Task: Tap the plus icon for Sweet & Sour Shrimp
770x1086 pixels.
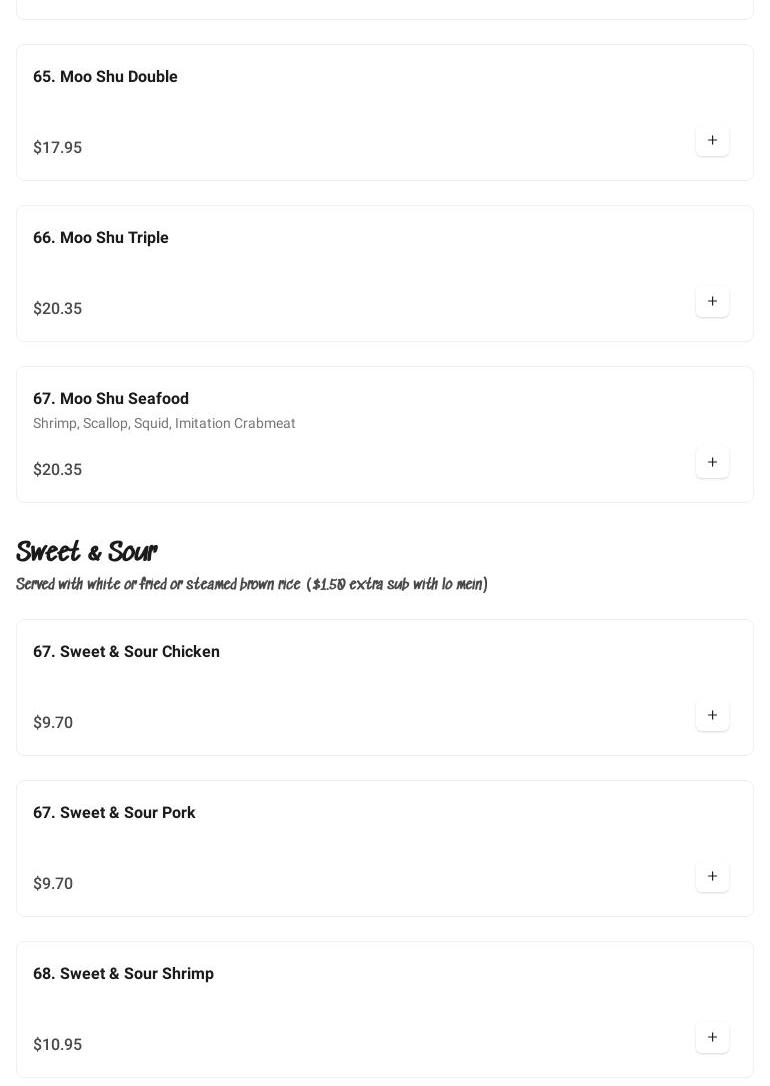Action: point(712,1038)
